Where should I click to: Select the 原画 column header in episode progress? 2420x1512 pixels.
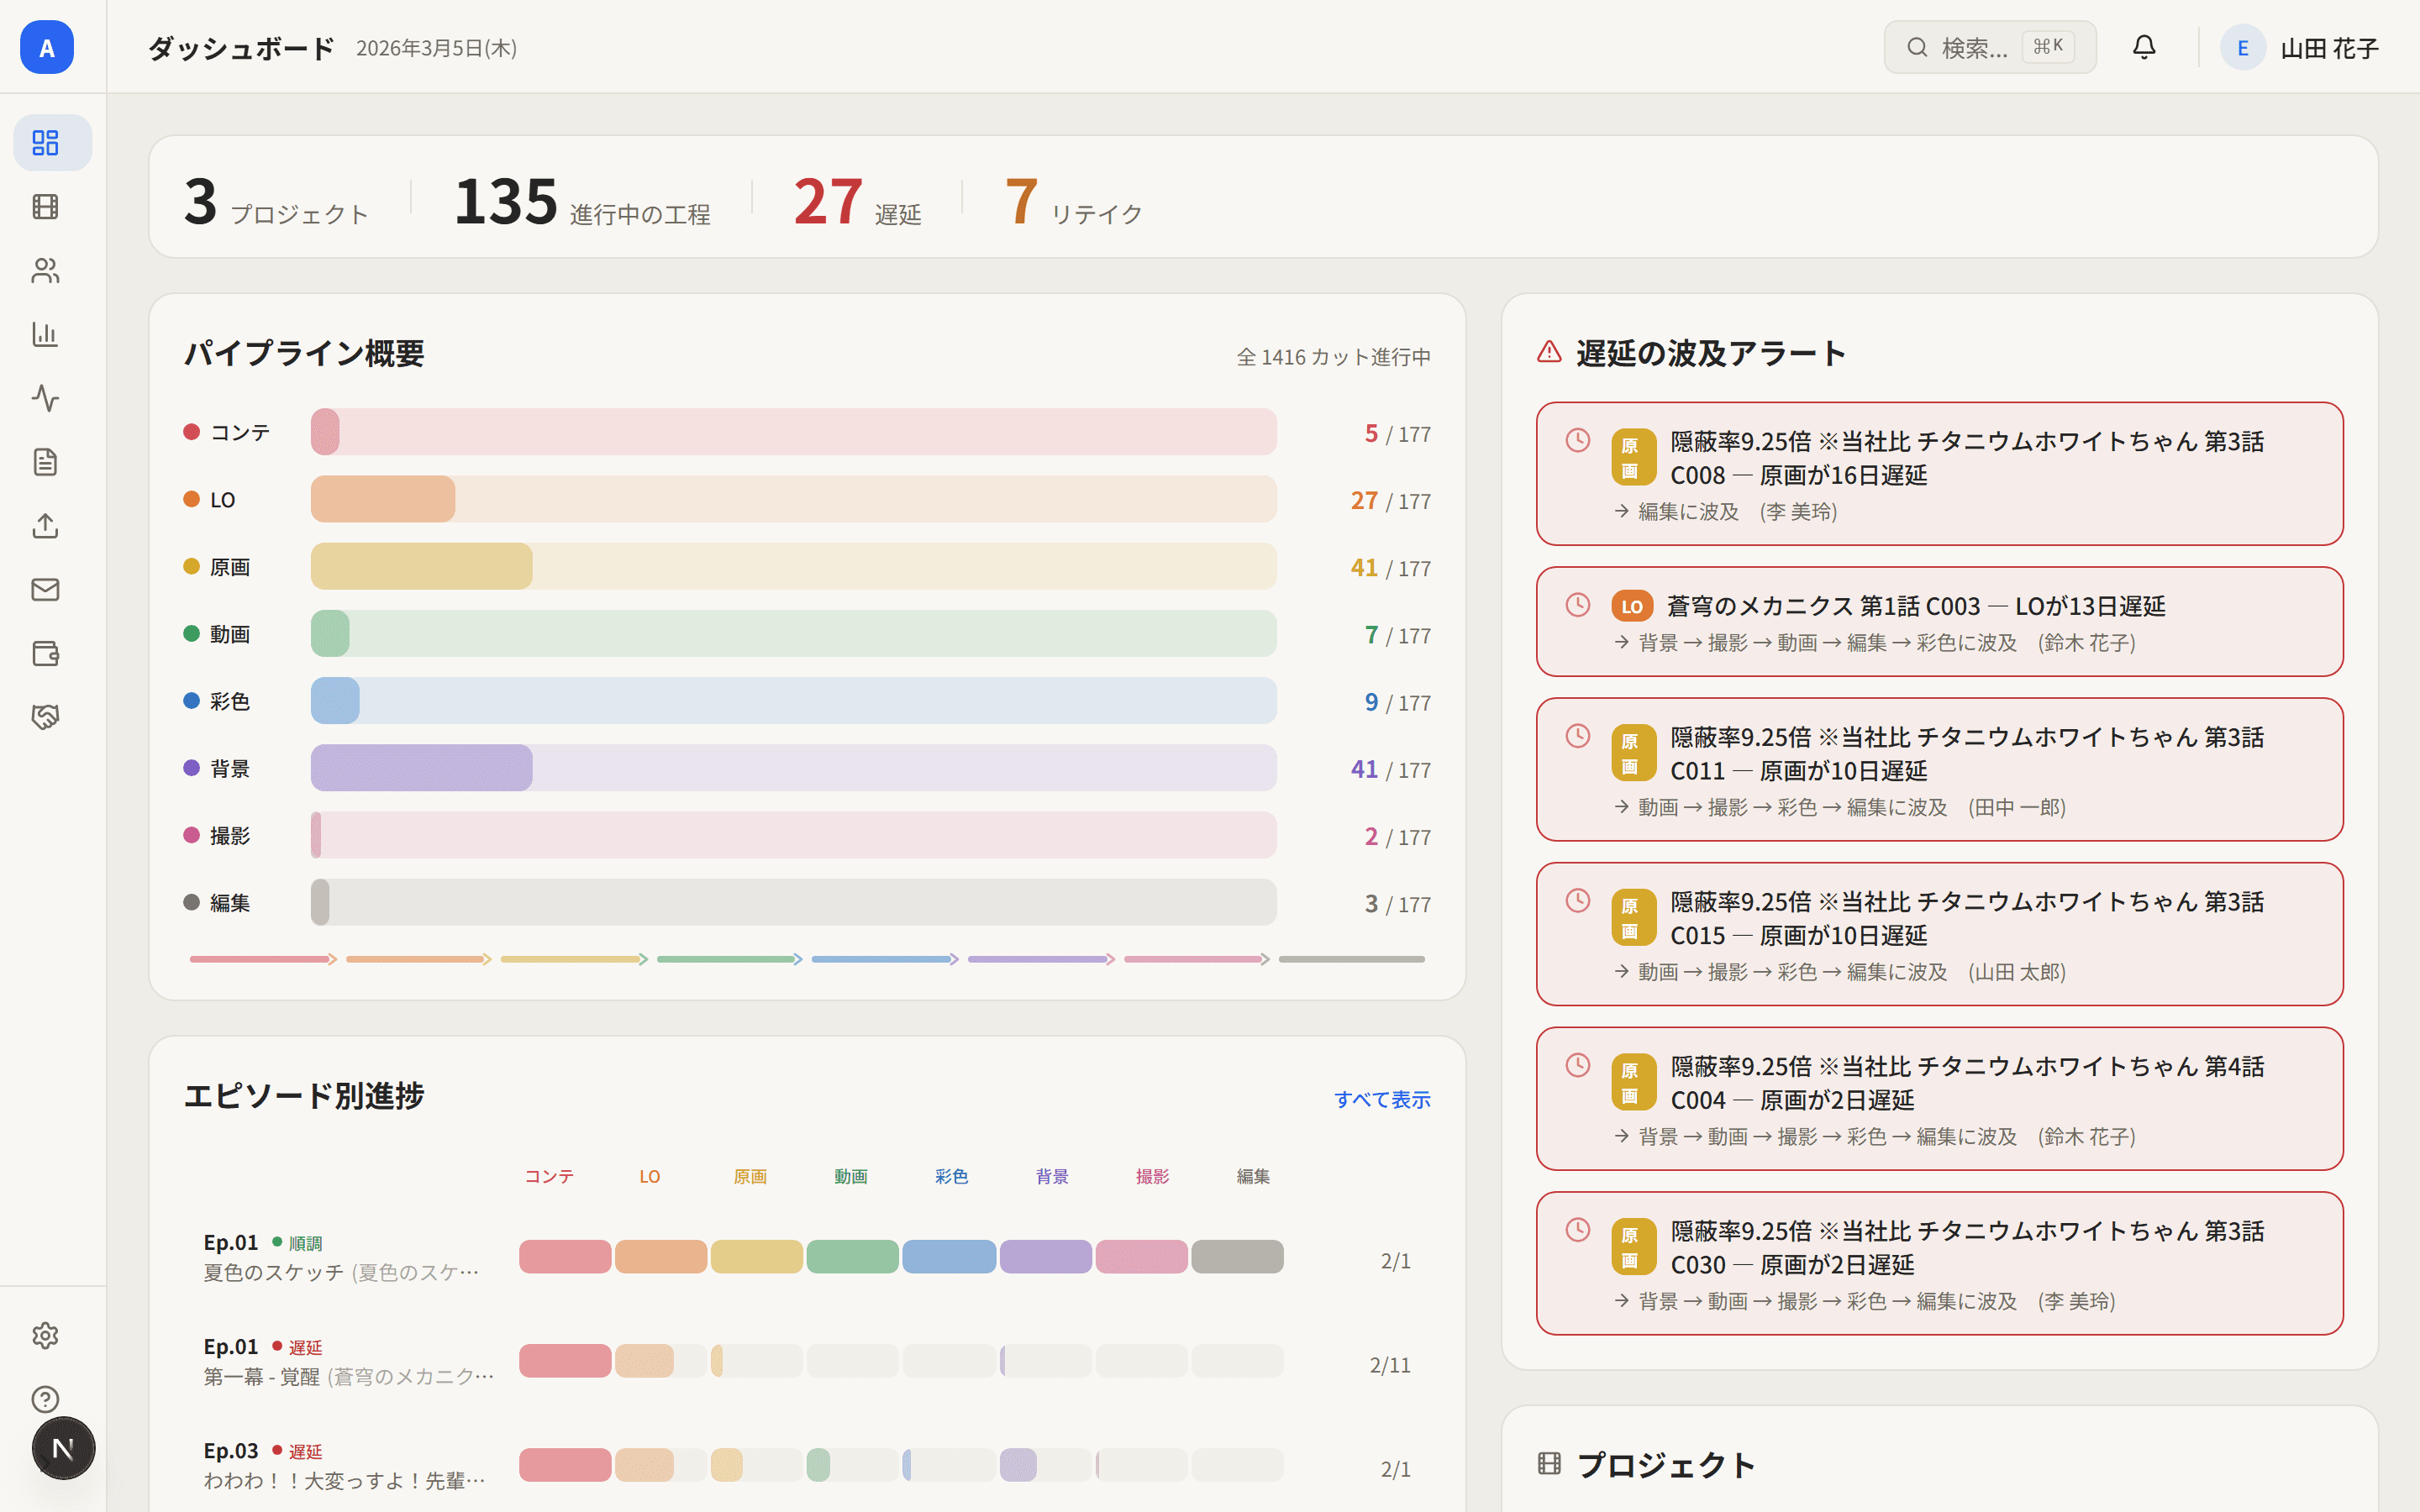[x=750, y=1176]
